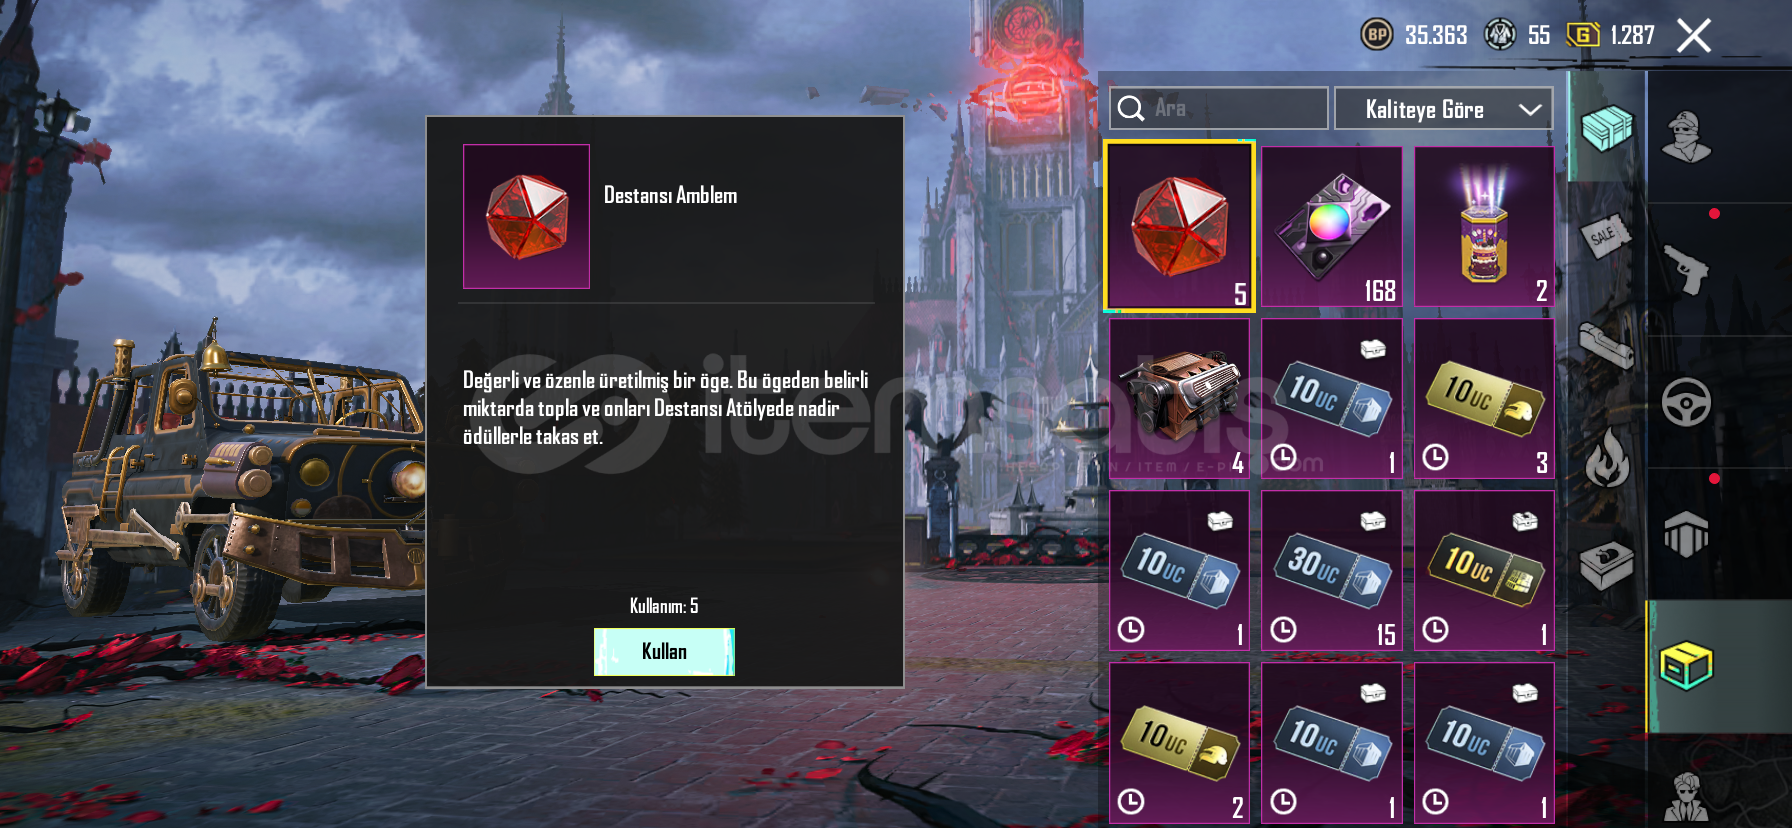The image size is (1792, 828).
Task: Select the firework canister item with count 2
Action: pyautogui.click(x=1484, y=226)
